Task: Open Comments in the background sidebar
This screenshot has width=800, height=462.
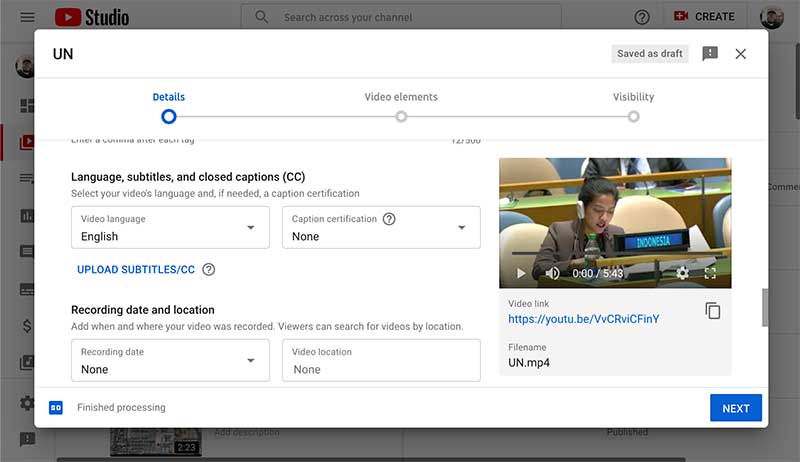Action: (x=27, y=251)
